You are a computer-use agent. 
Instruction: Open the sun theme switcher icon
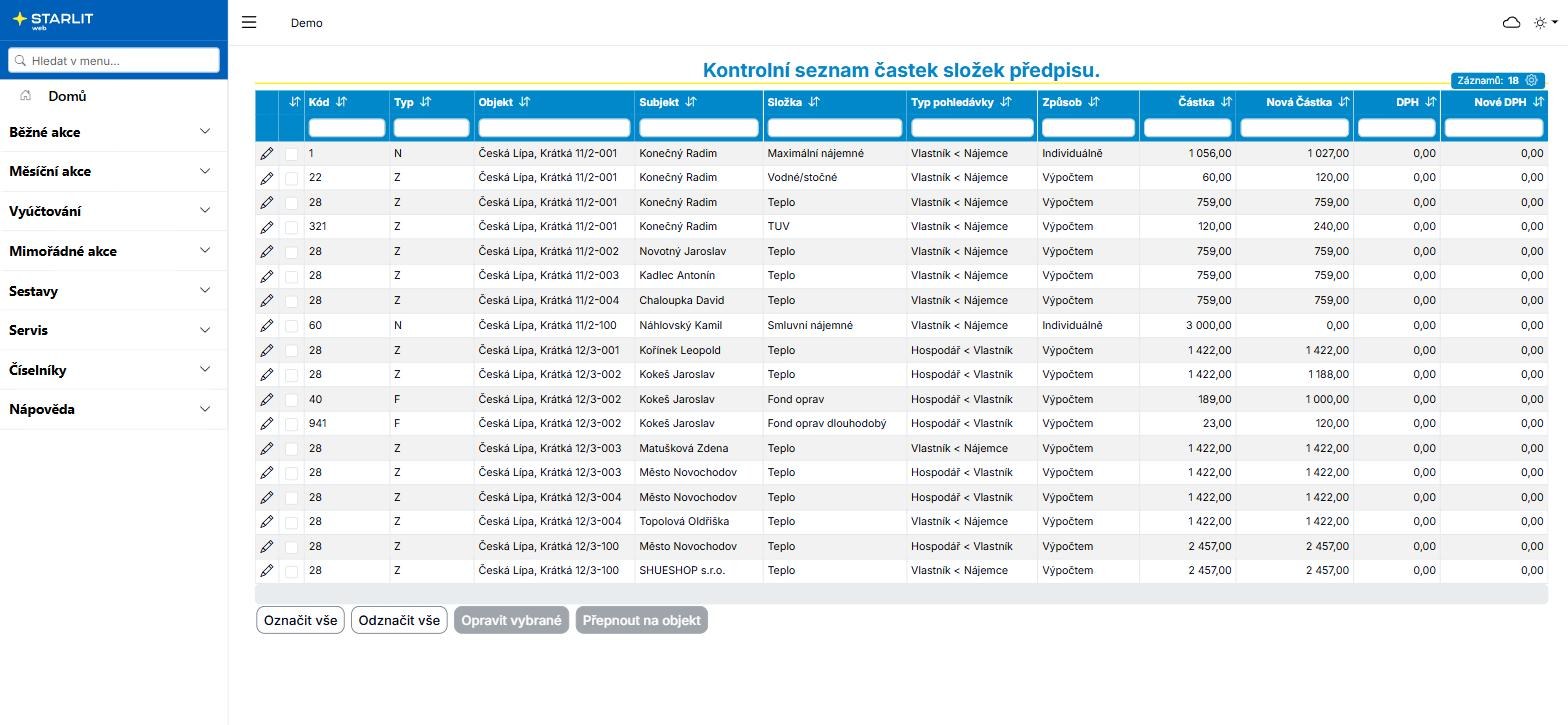(x=1545, y=22)
